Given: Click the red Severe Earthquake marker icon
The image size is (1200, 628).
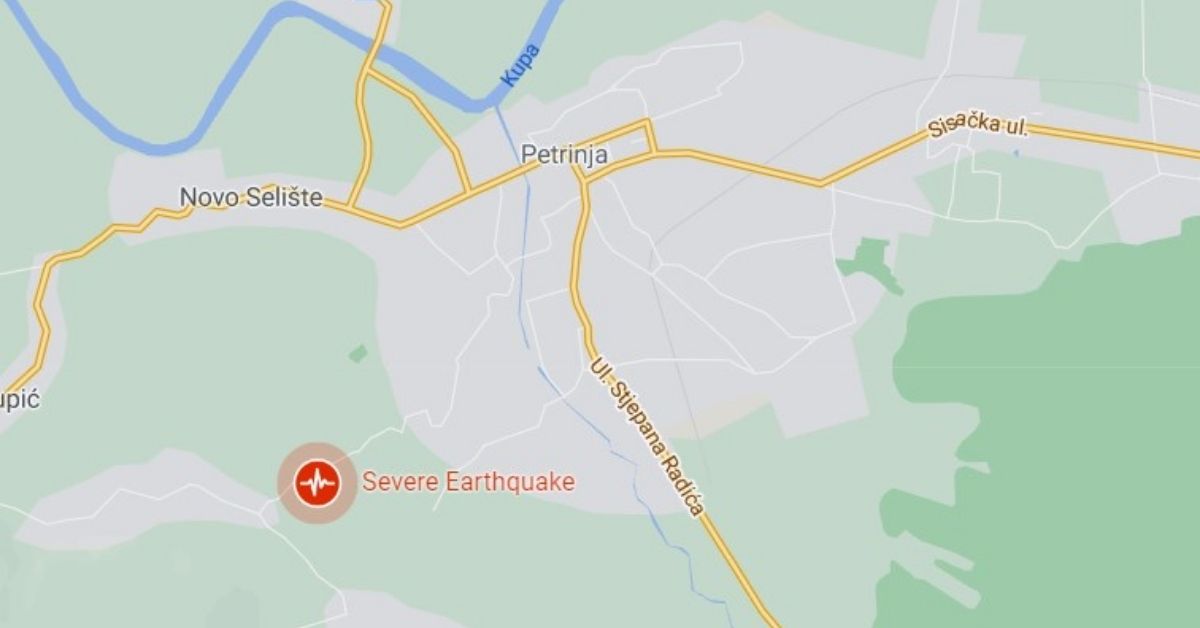Looking at the screenshot, I should 318,483.
